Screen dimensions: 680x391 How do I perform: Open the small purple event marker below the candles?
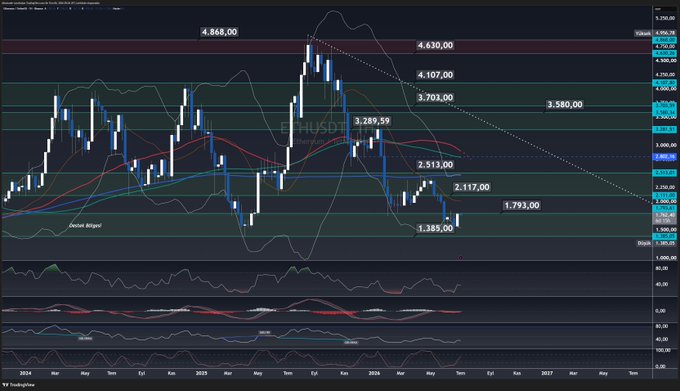point(460,258)
